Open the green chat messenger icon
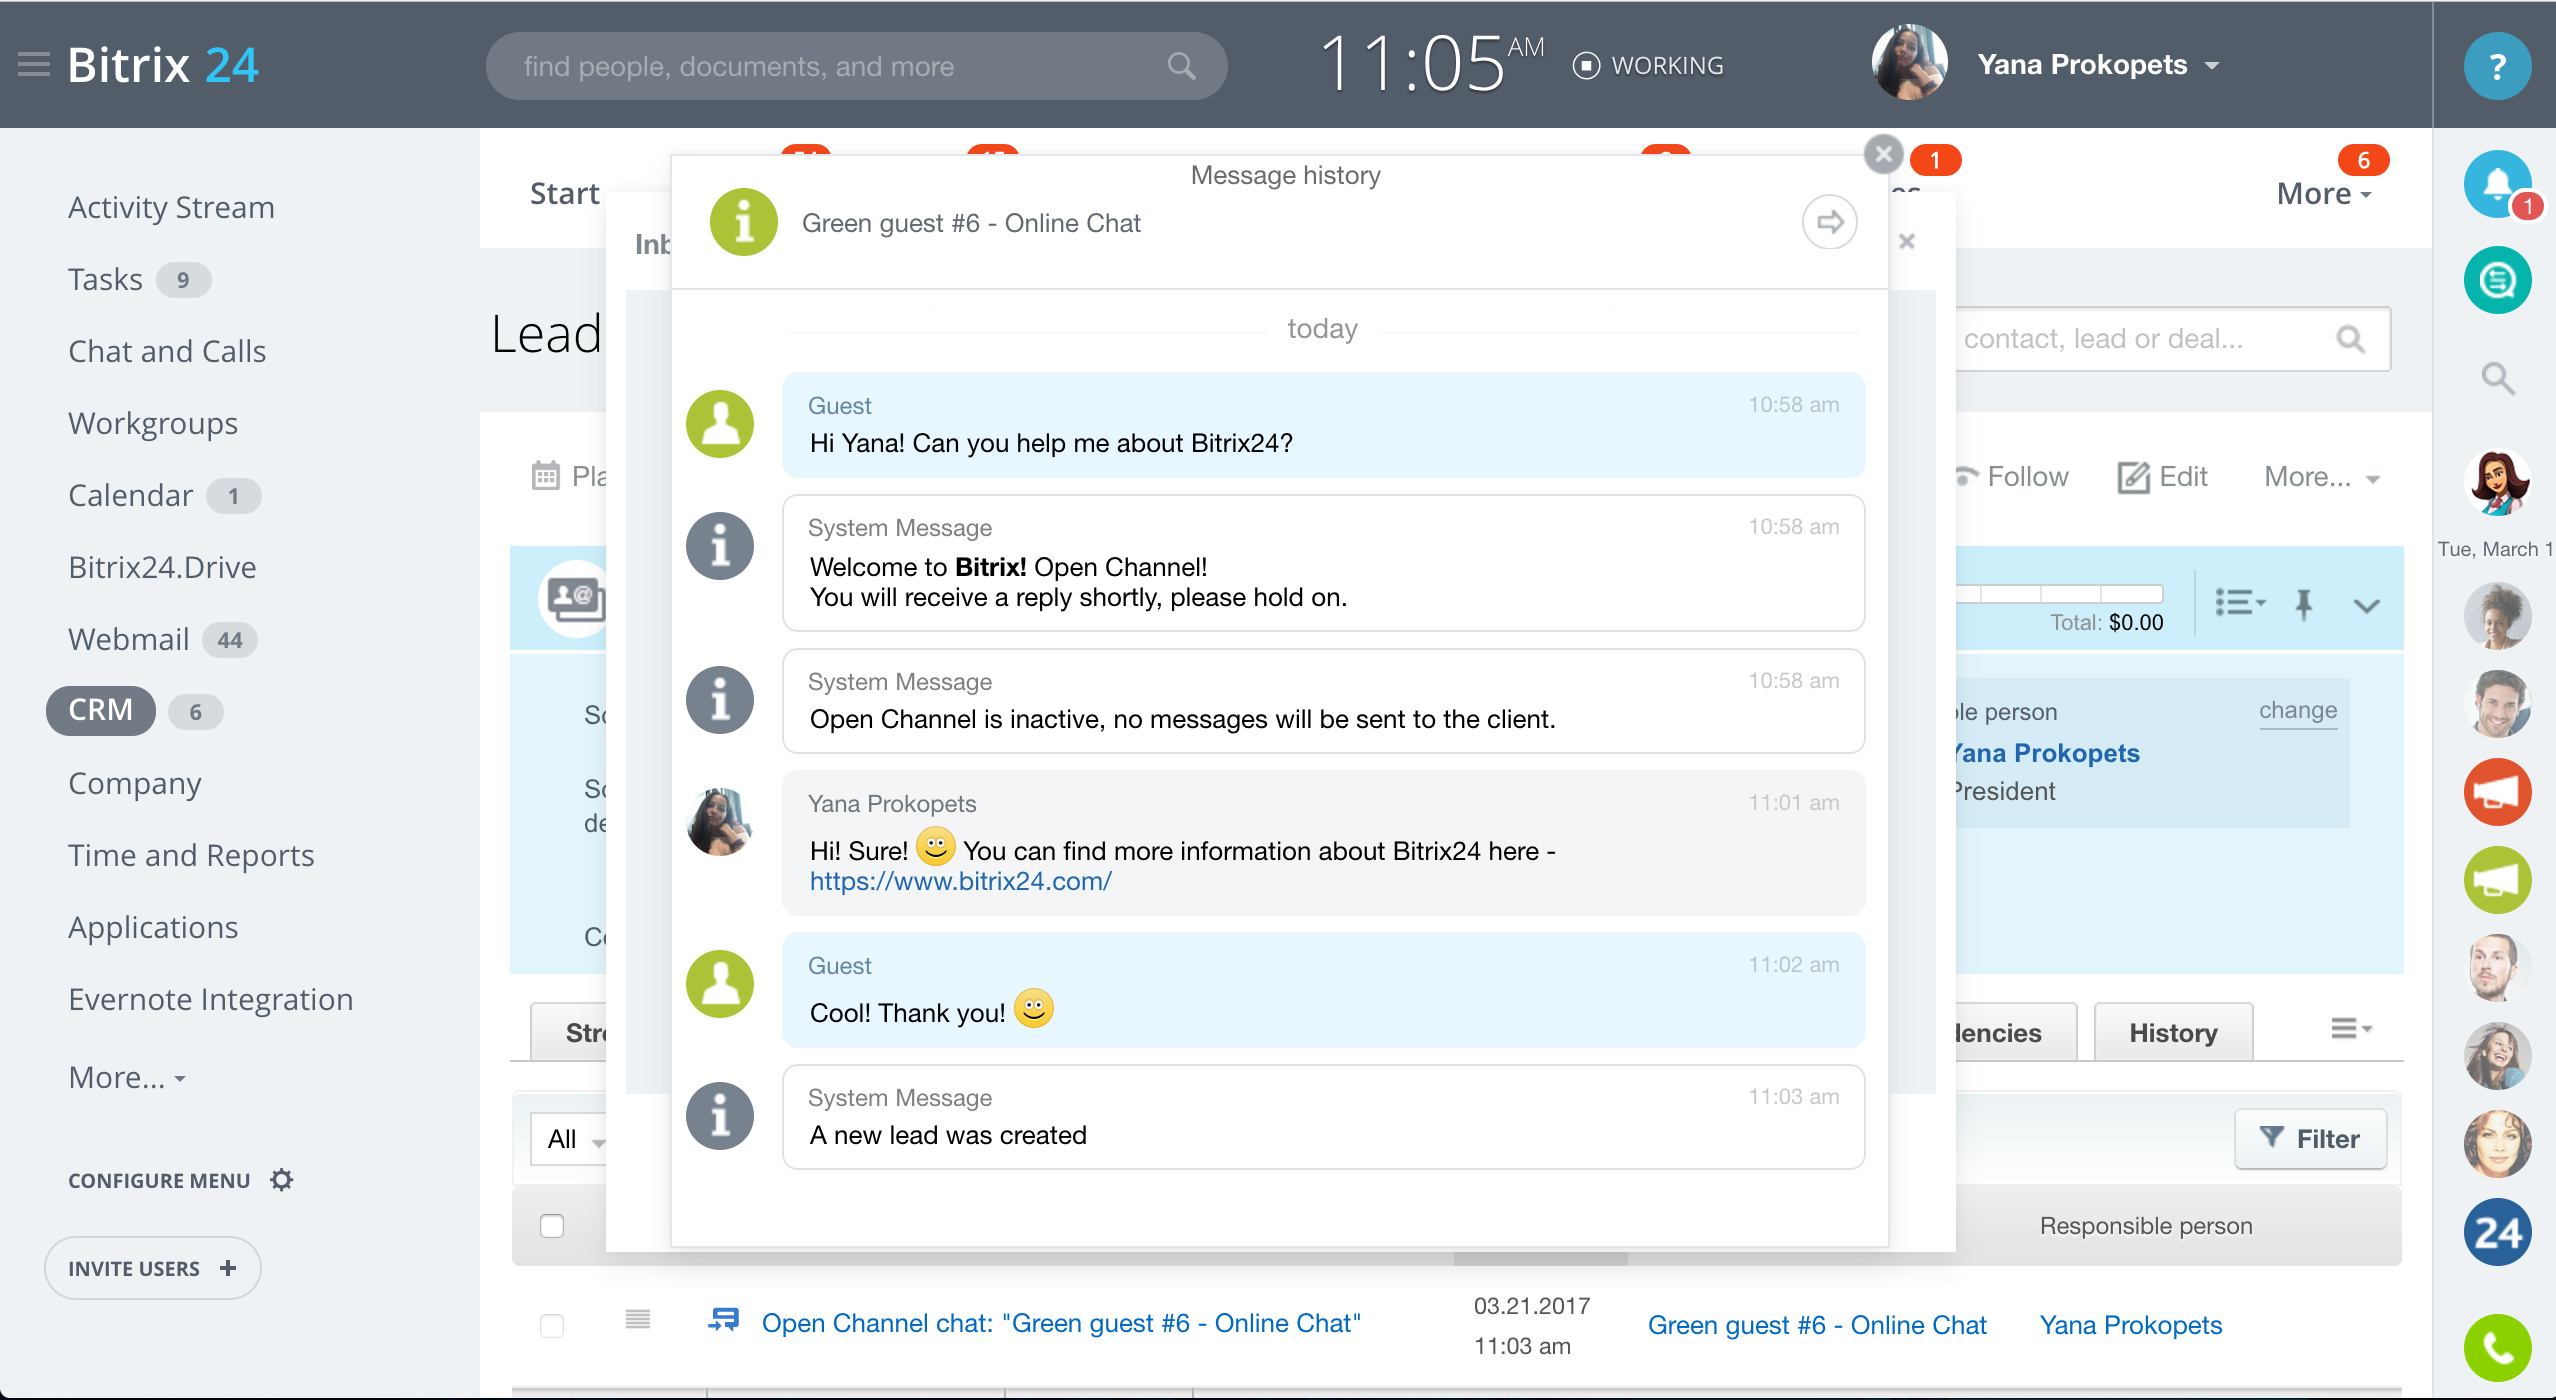Viewport: 2556px width, 1400px height. (x=2497, y=280)
